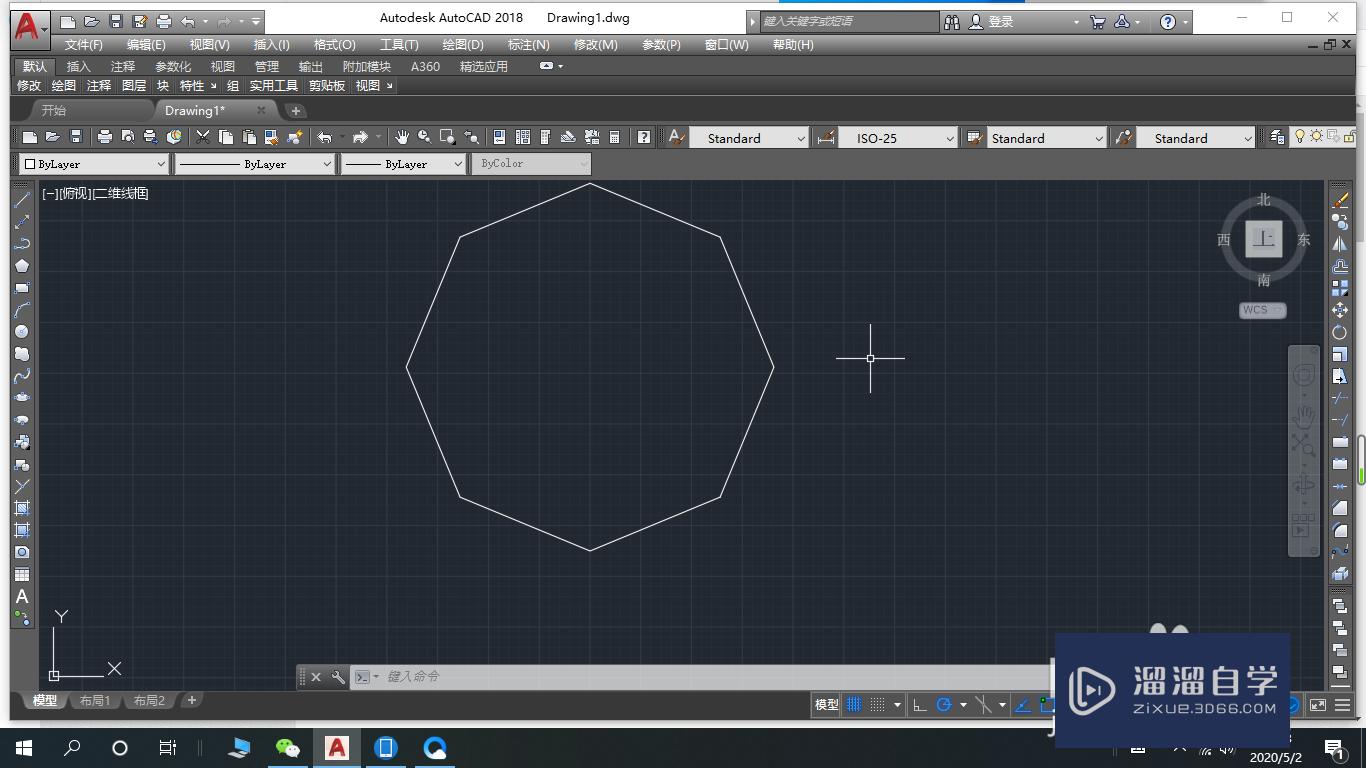Toggle the layer lock padlock icon

tap(1349, 137)
